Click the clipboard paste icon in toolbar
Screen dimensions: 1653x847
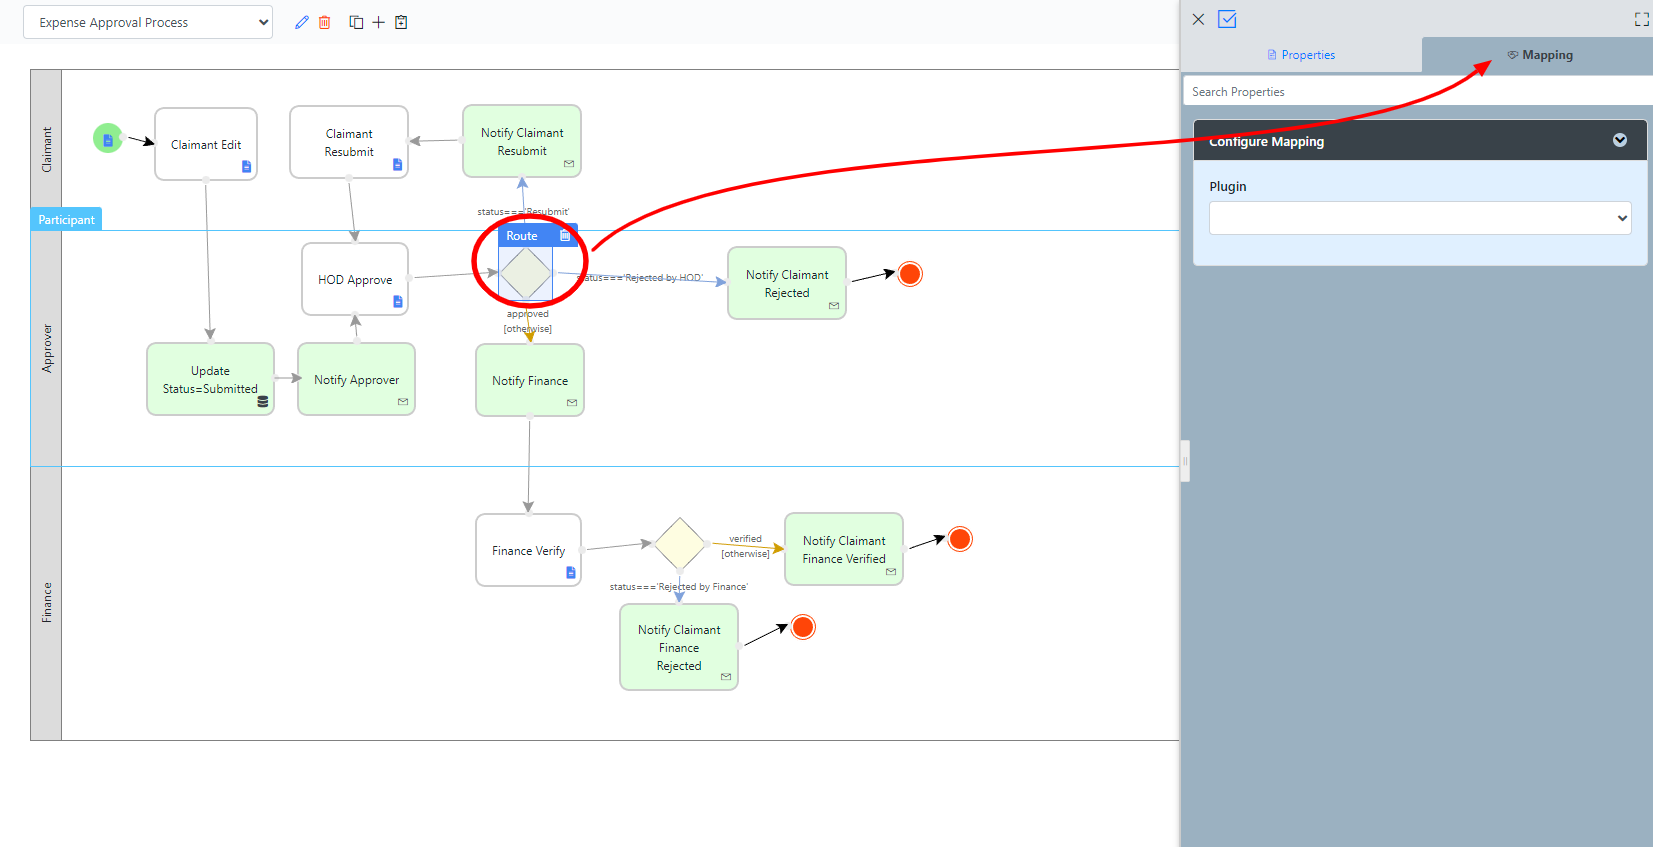pos(401,22)
